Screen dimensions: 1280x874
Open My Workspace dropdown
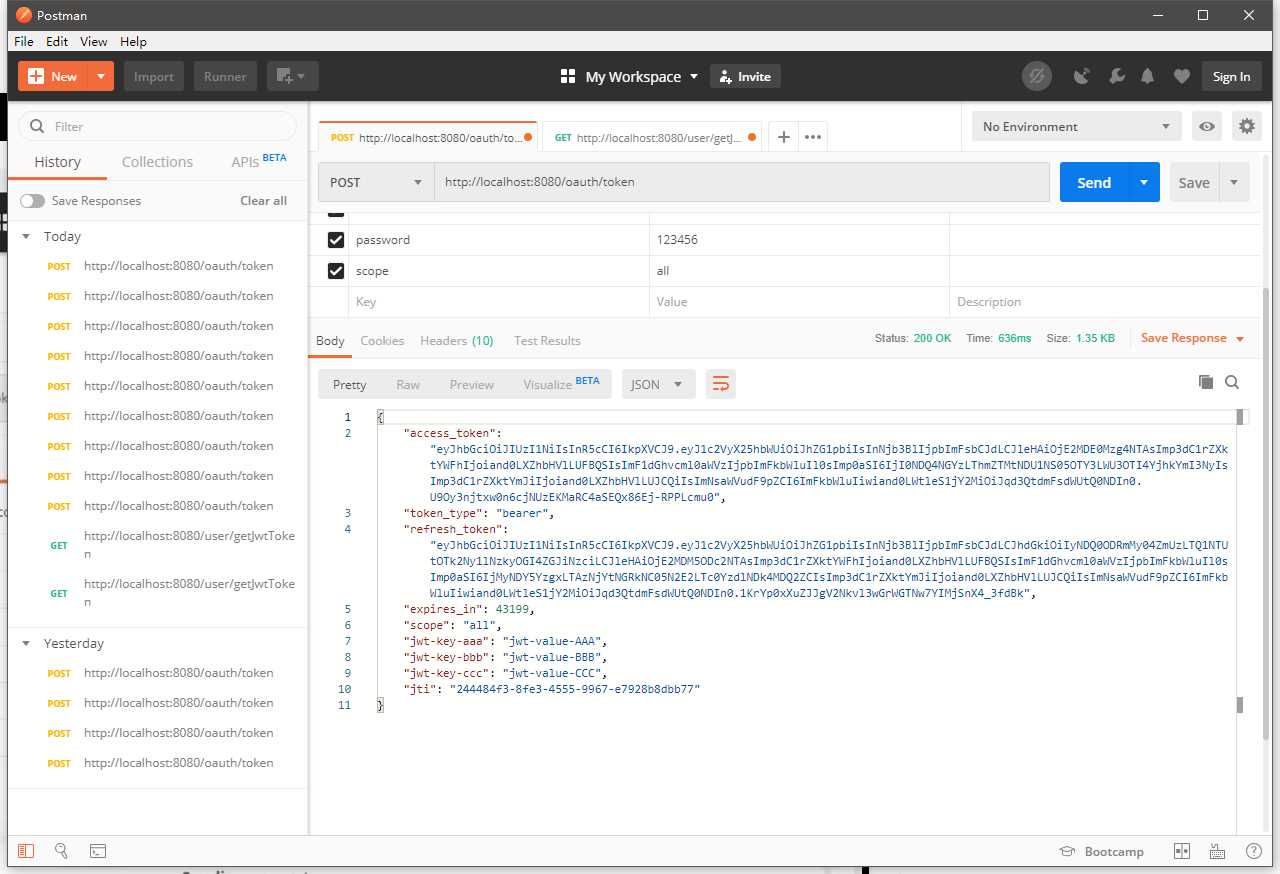coord(641,76)
